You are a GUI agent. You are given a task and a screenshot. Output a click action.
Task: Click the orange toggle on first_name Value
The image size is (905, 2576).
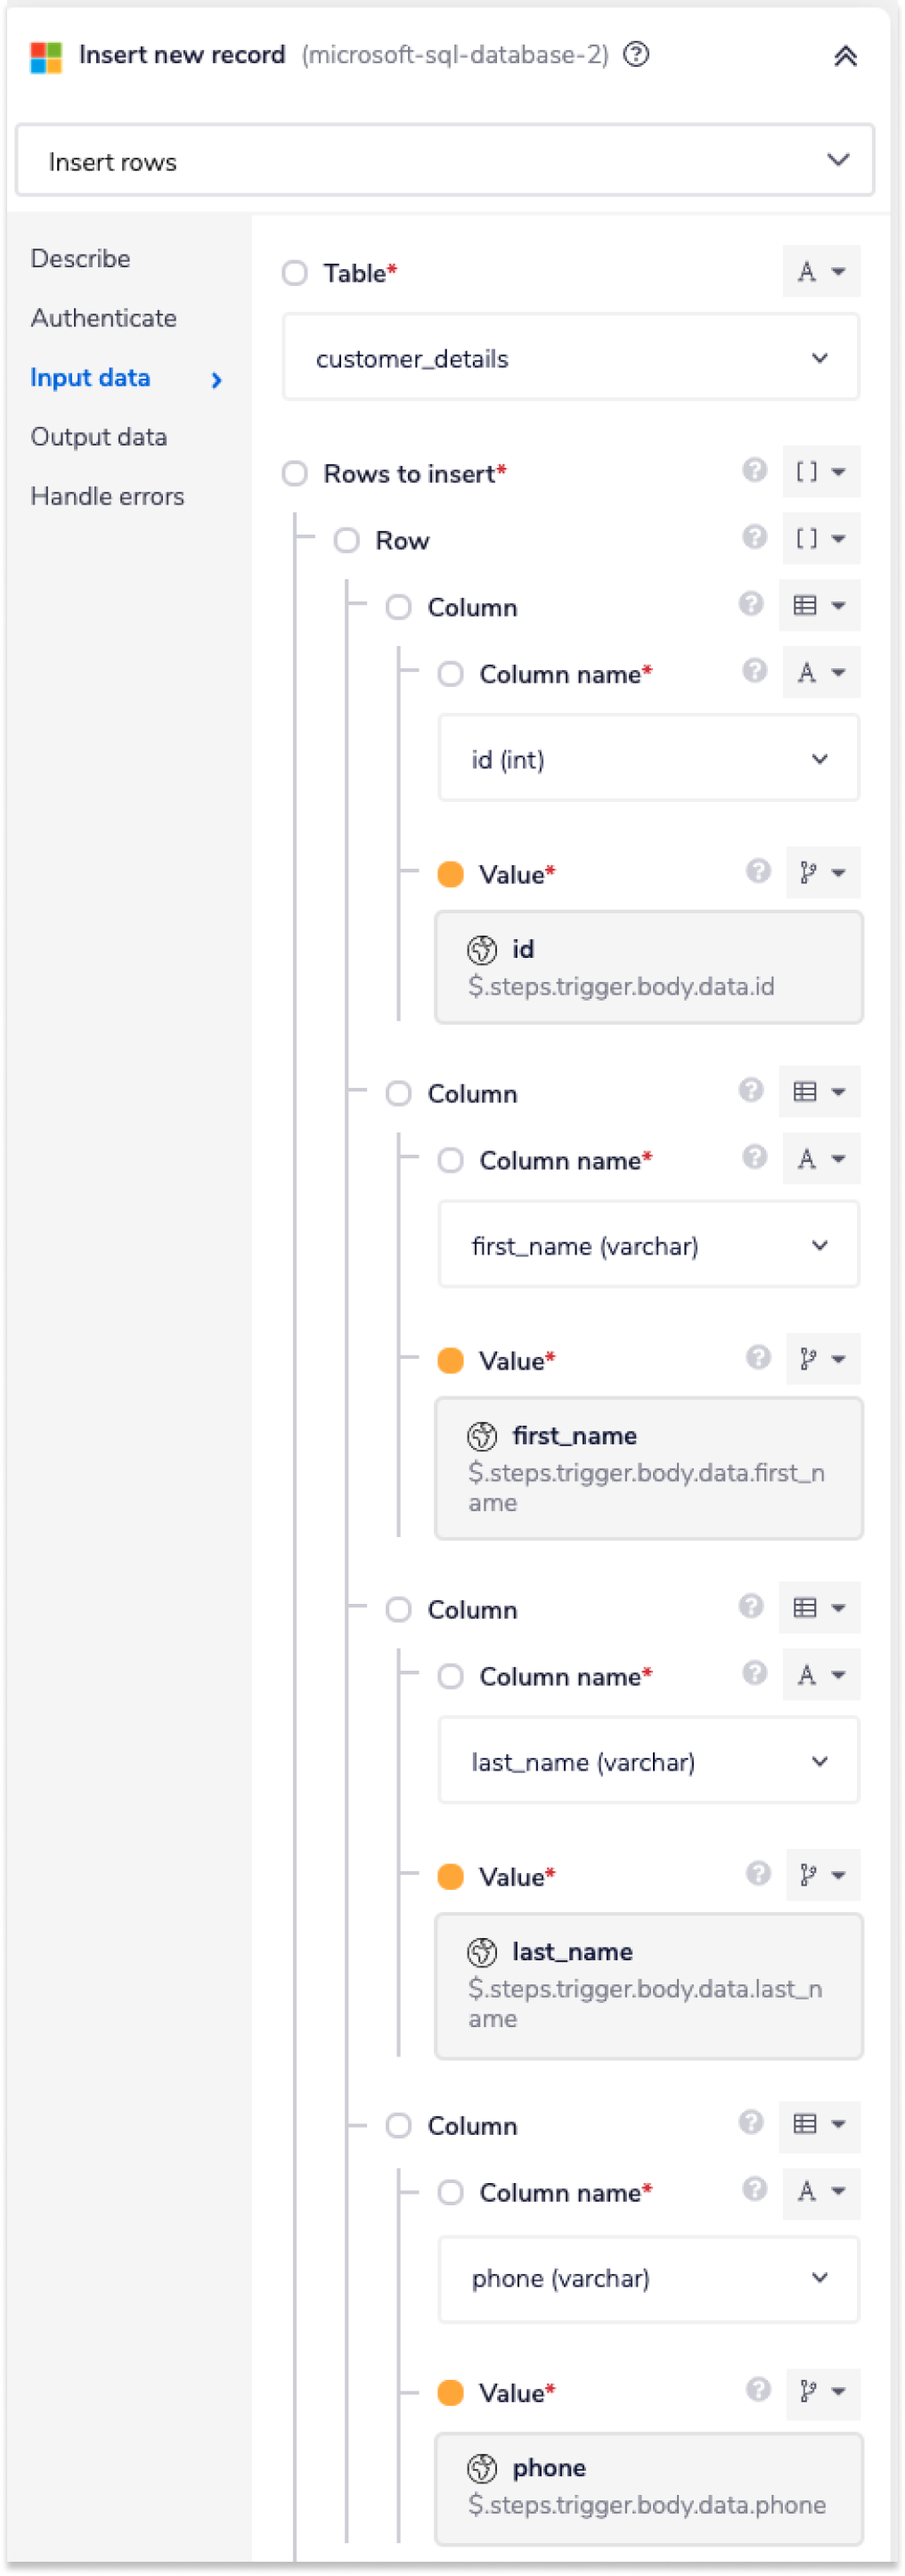pos(452,1360)
